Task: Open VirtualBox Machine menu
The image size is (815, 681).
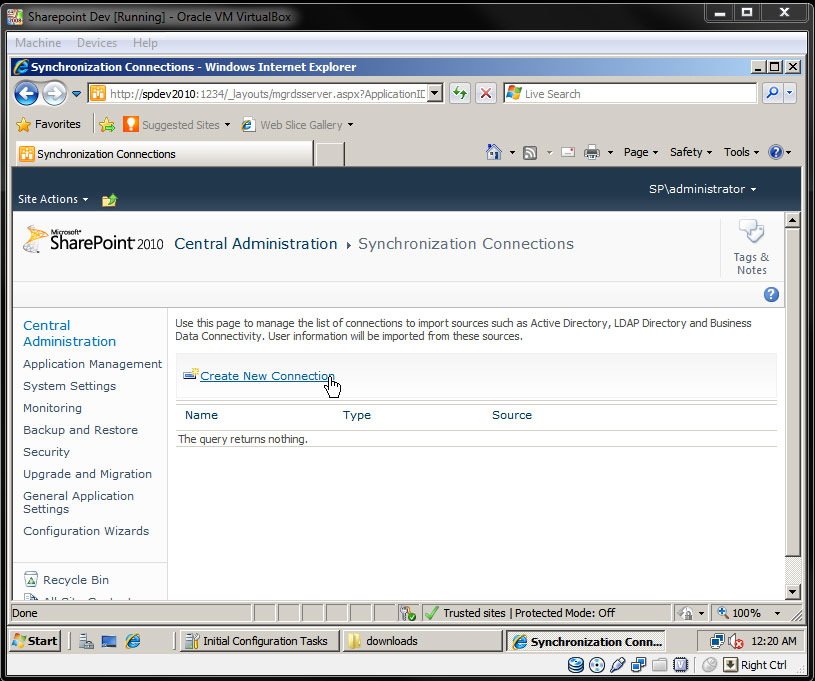Action: [38, 43]
